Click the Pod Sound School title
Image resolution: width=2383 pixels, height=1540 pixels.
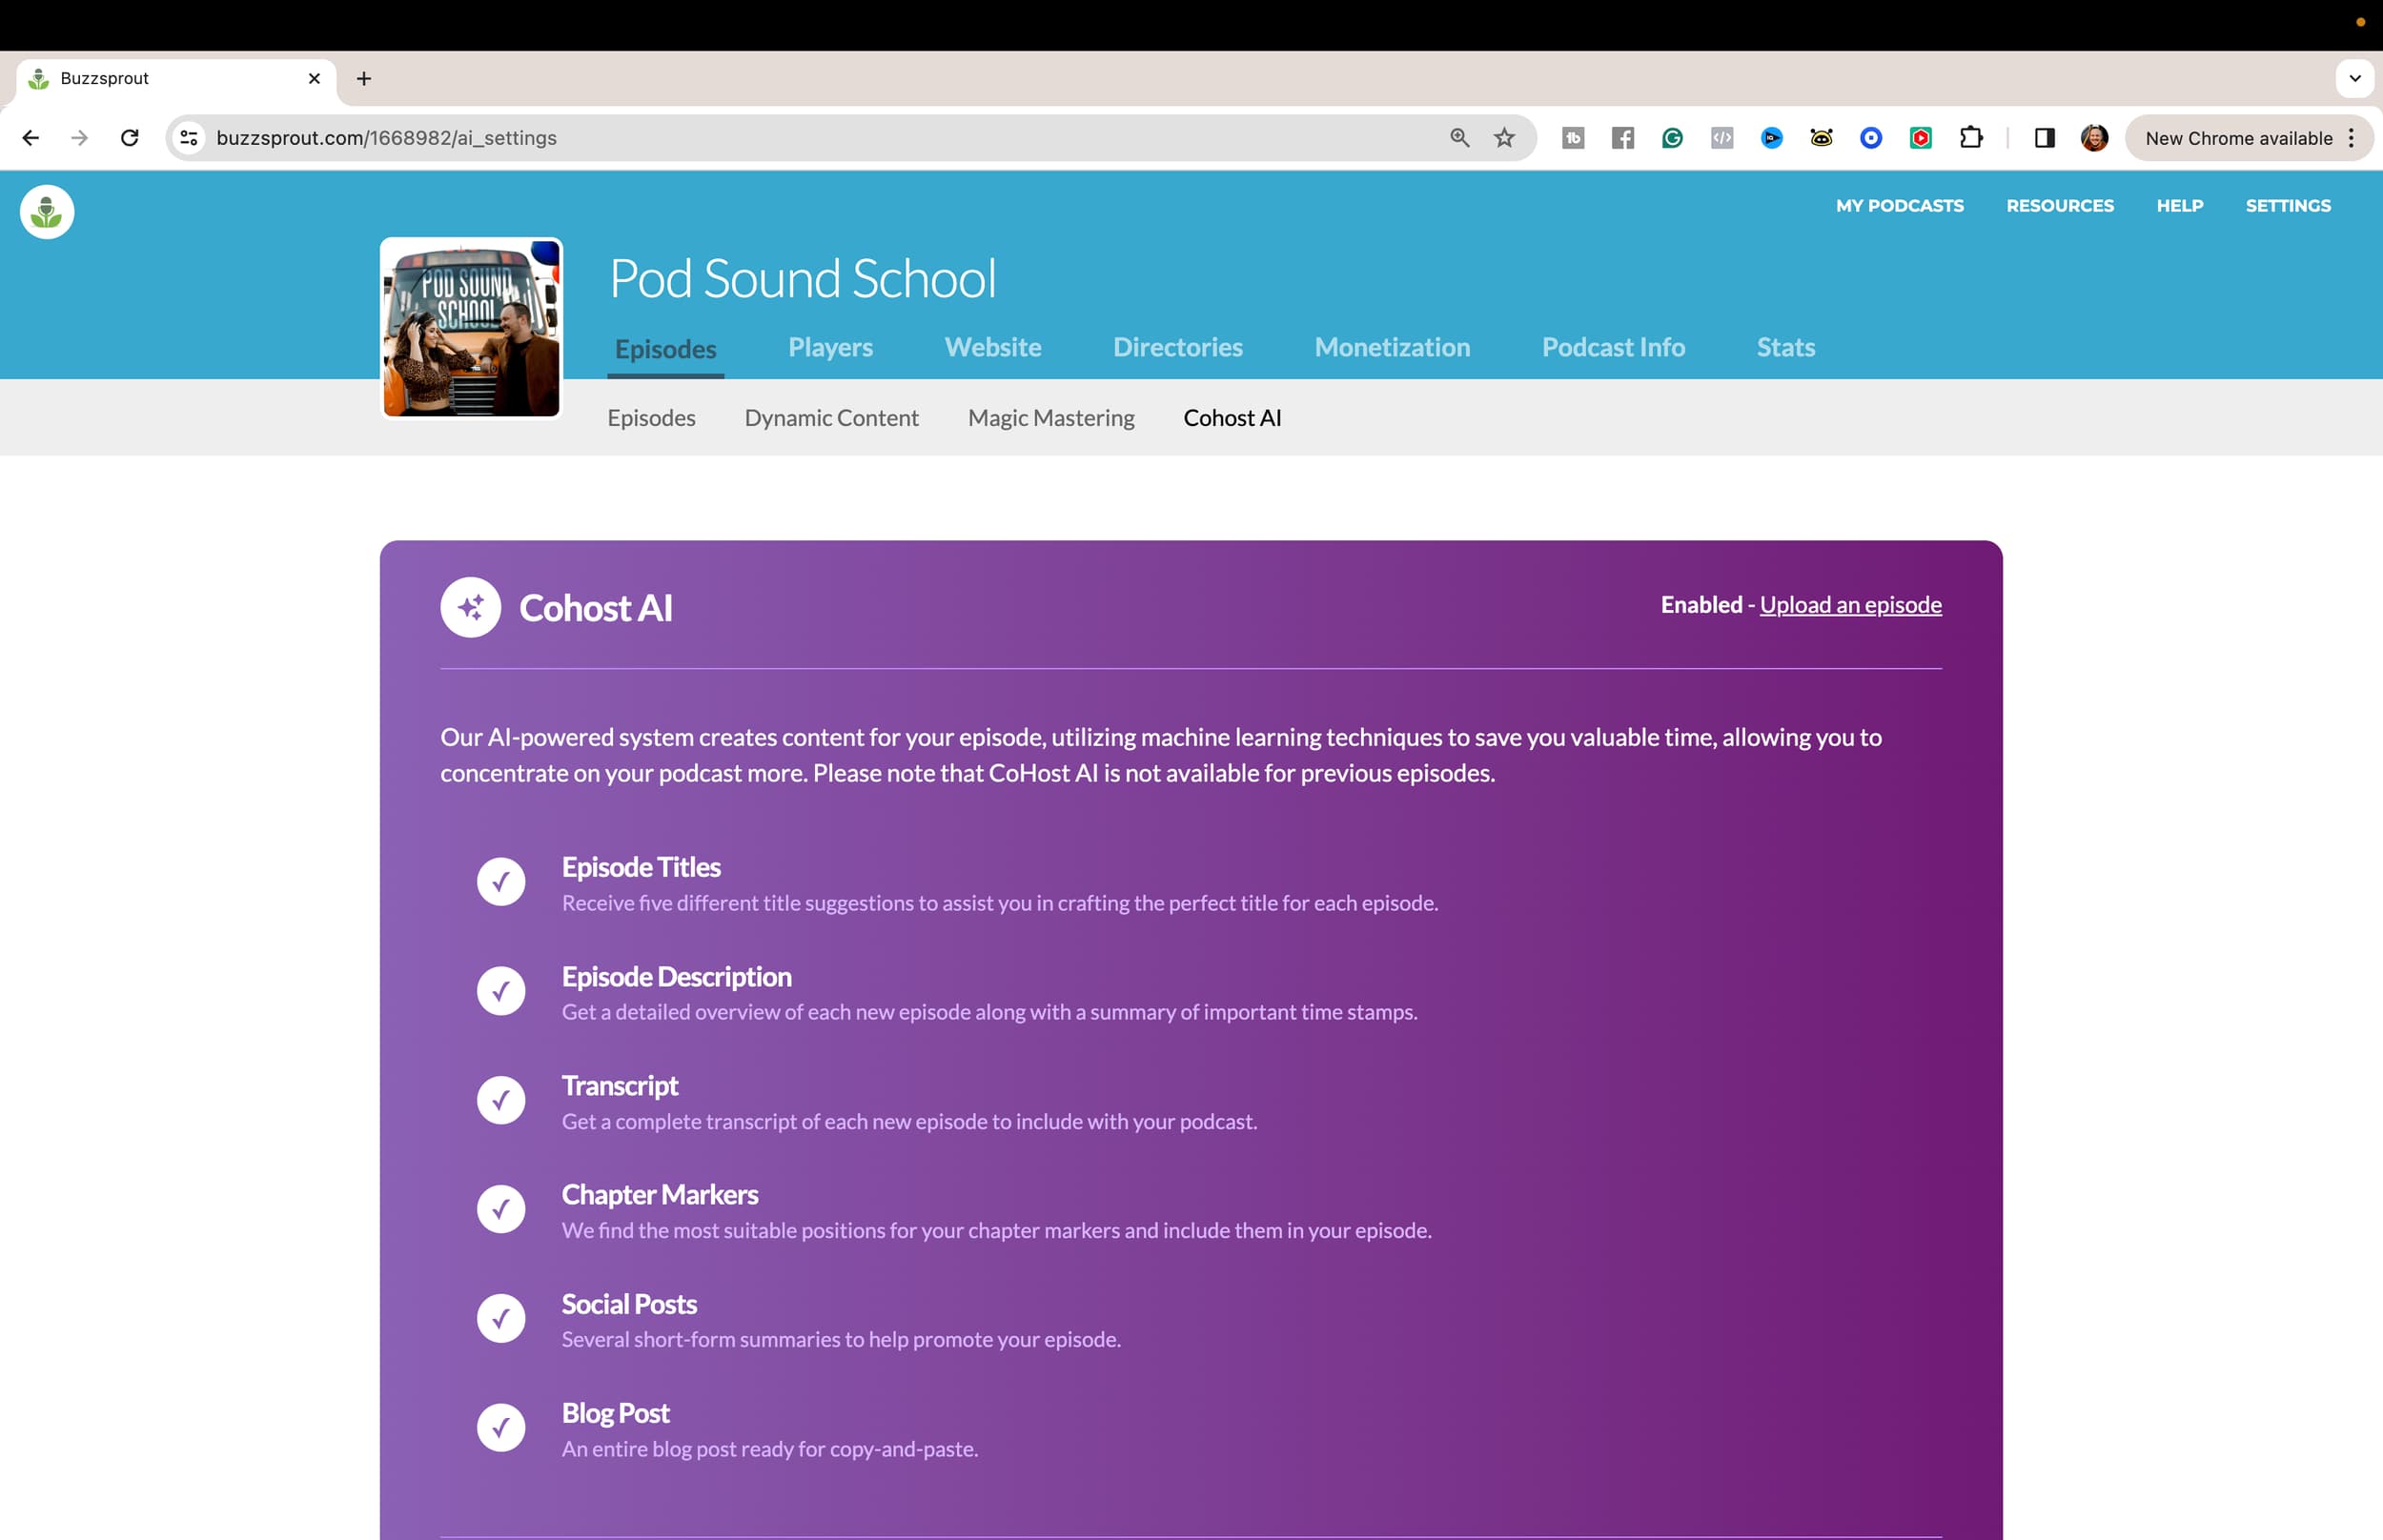click(802, 278)
